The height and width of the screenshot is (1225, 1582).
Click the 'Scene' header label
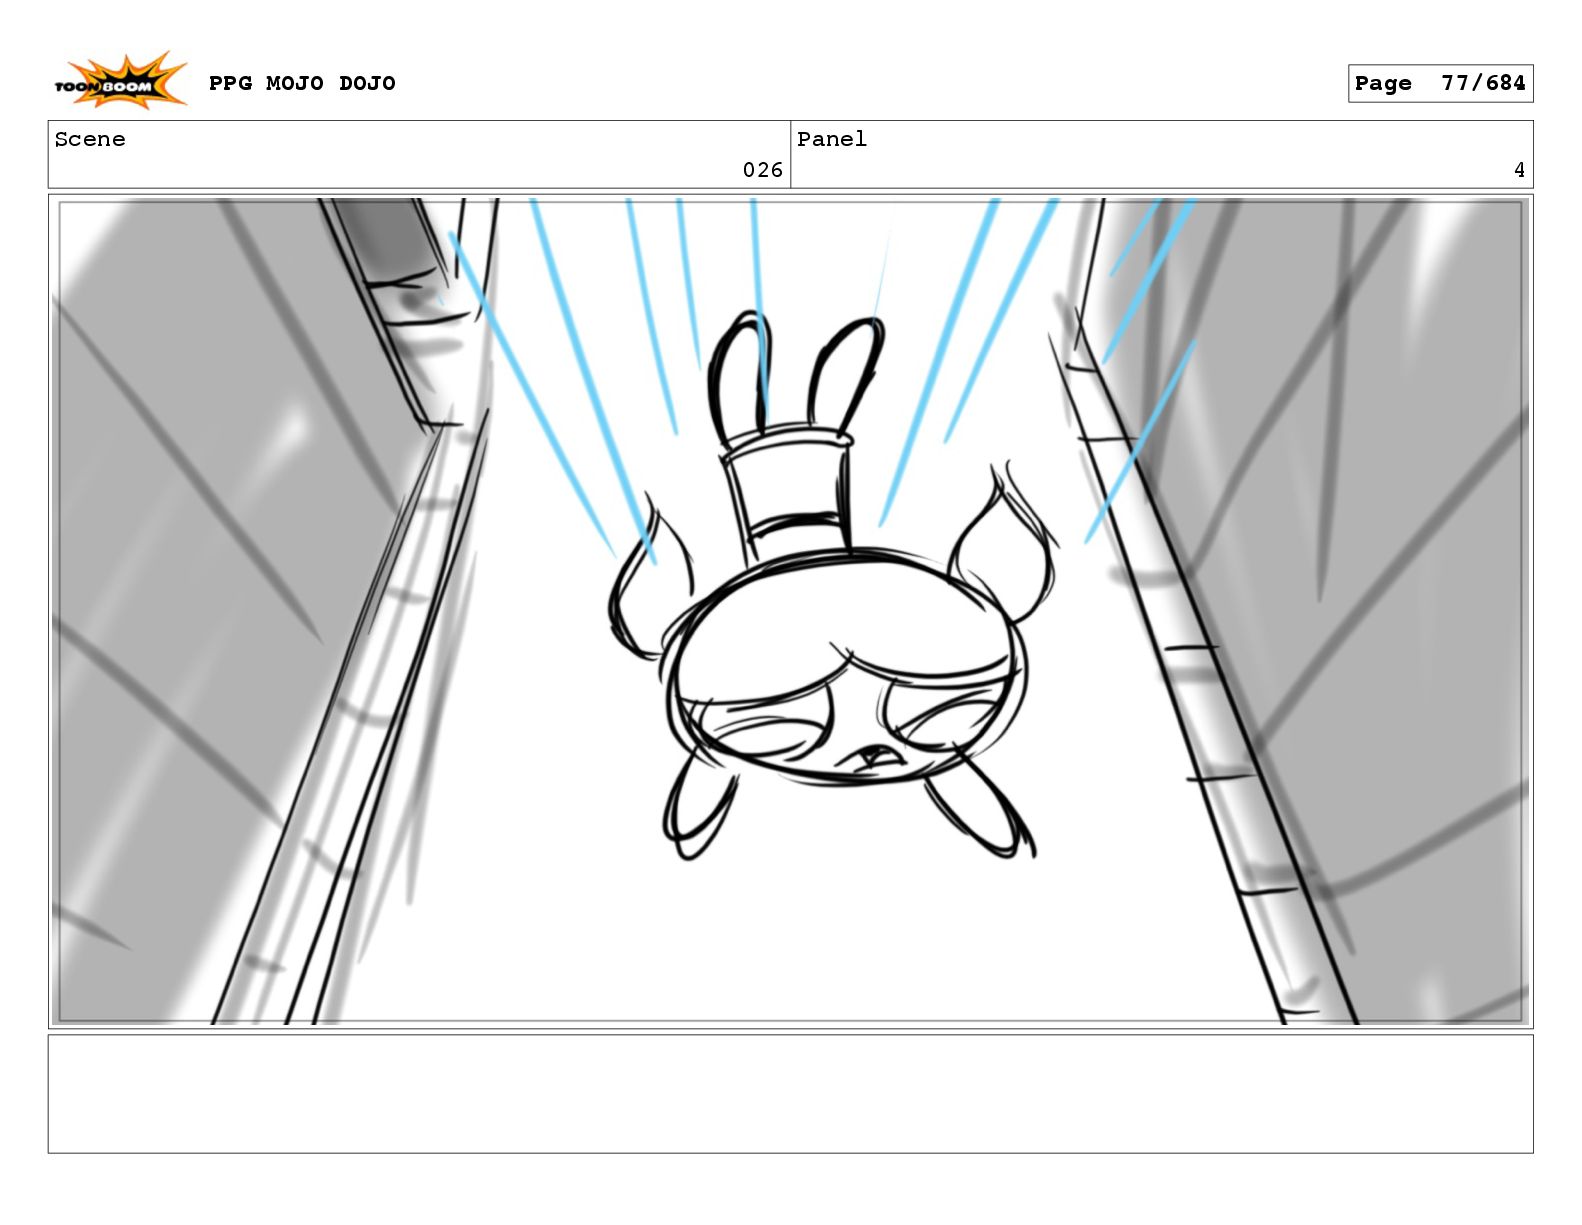coord(90,139)
